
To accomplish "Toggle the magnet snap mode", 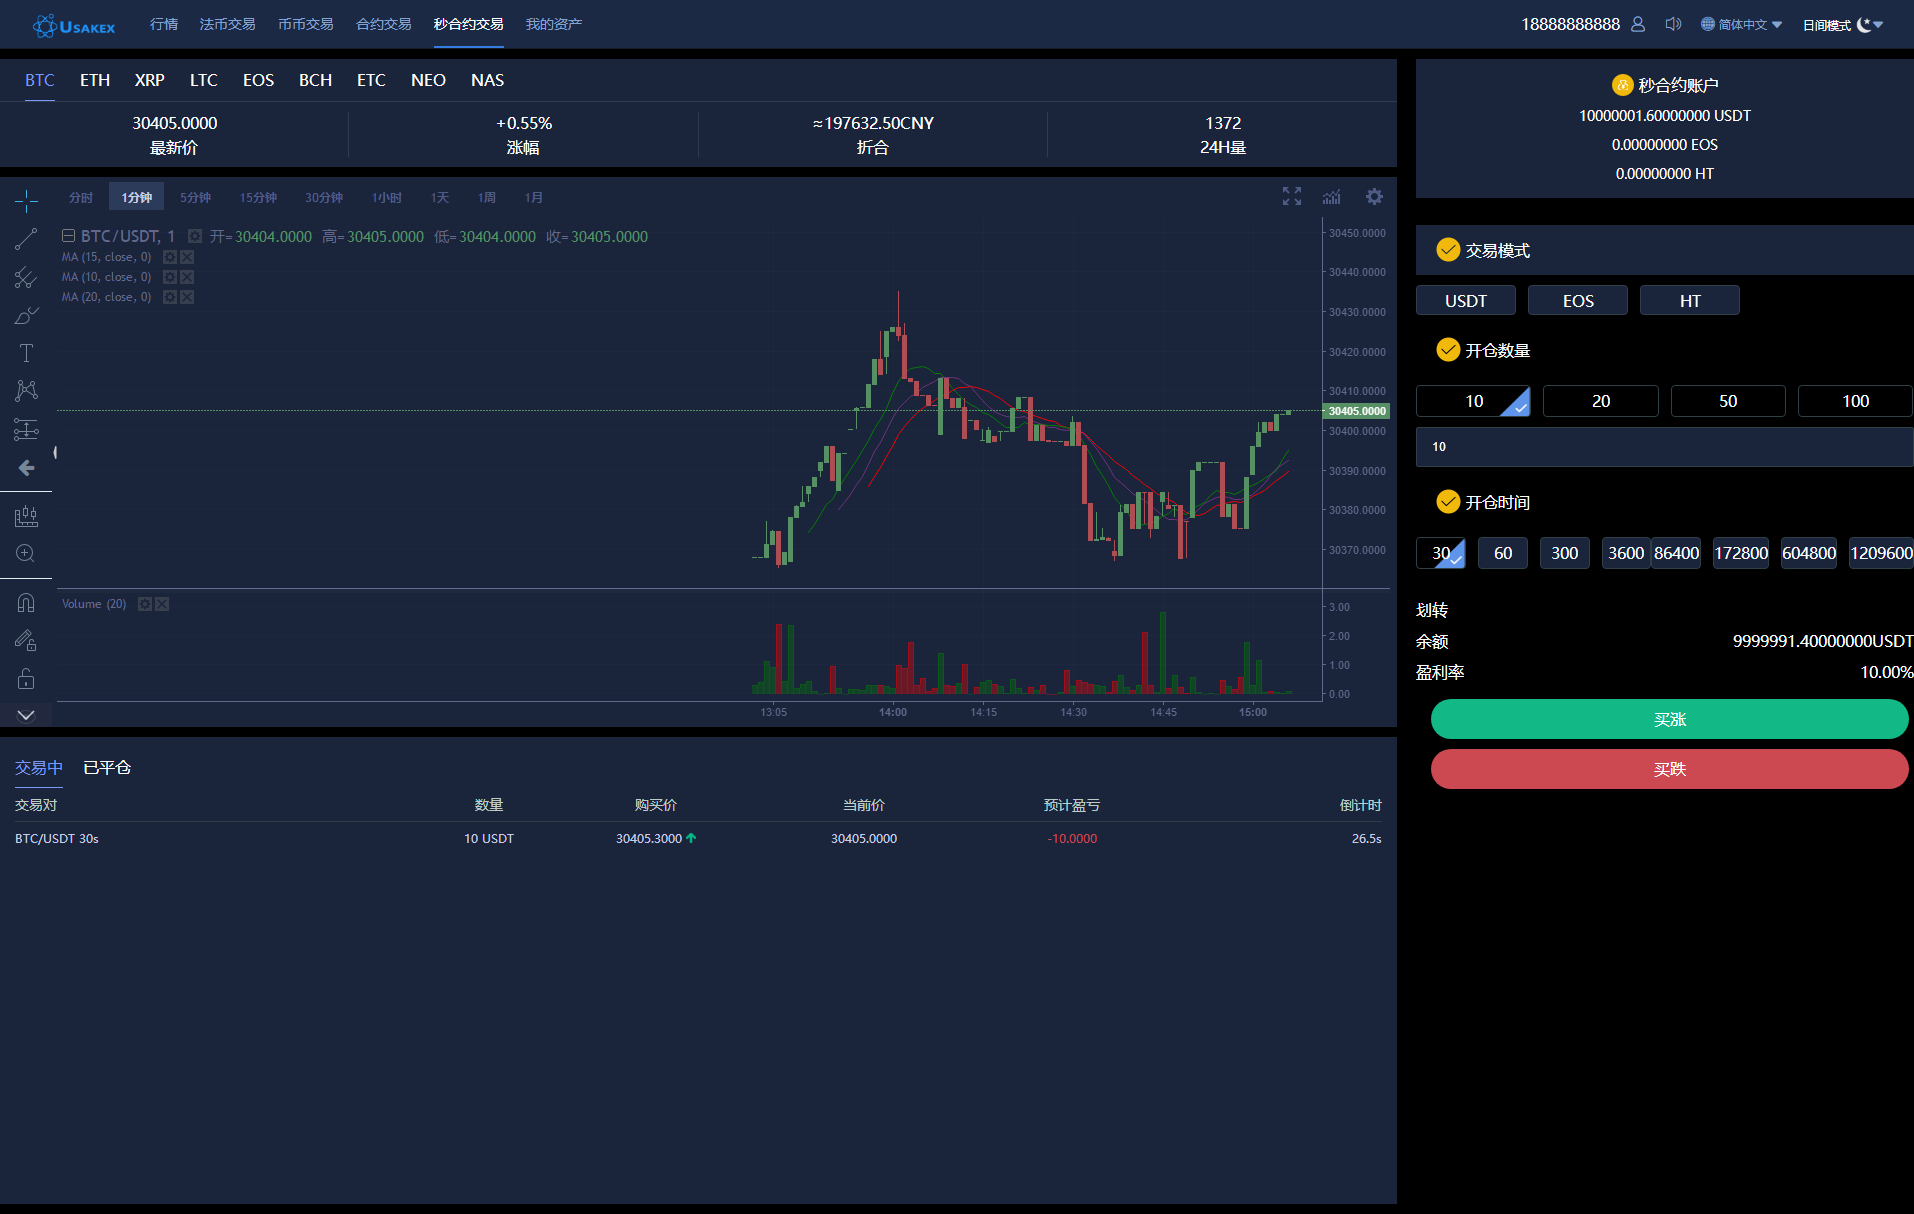I will [x=26, y=603].
